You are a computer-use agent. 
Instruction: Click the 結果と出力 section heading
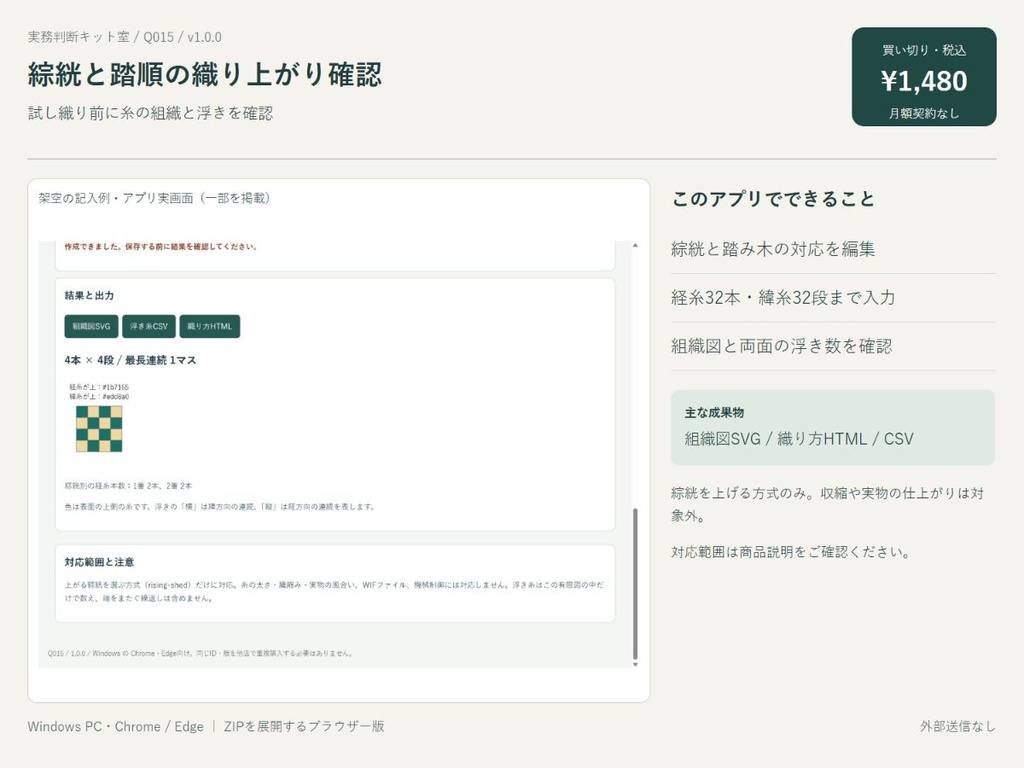[89, 295]
